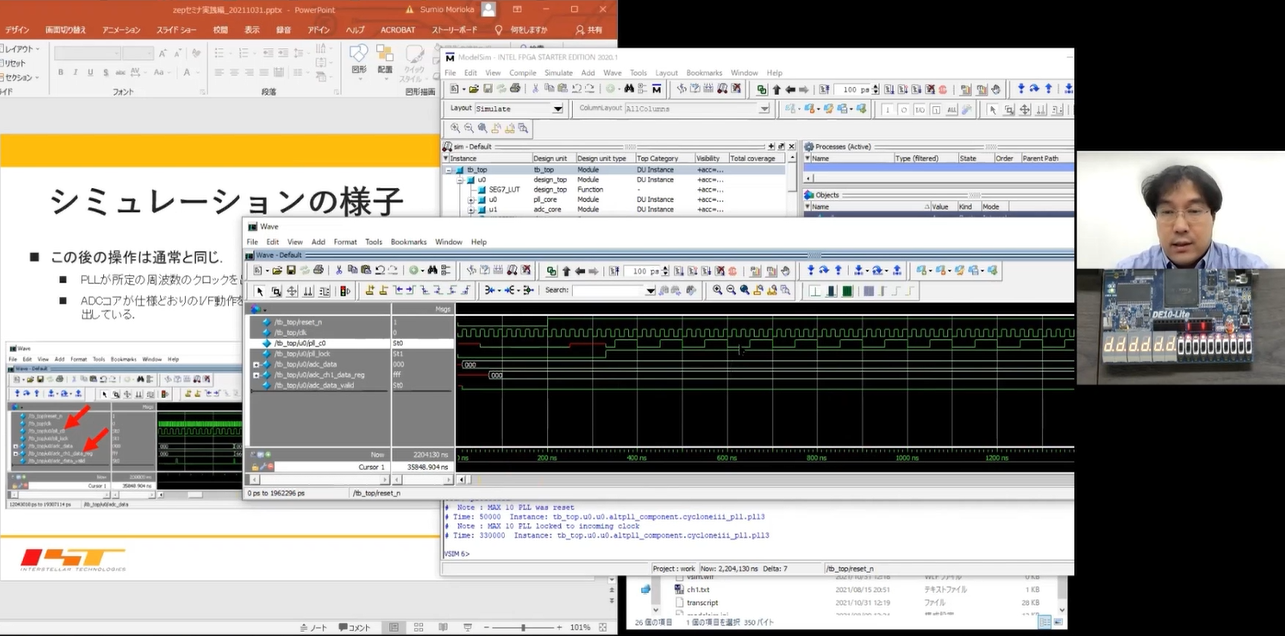Open the Bookmarks menu in Wave window

(x=408, y=242)
